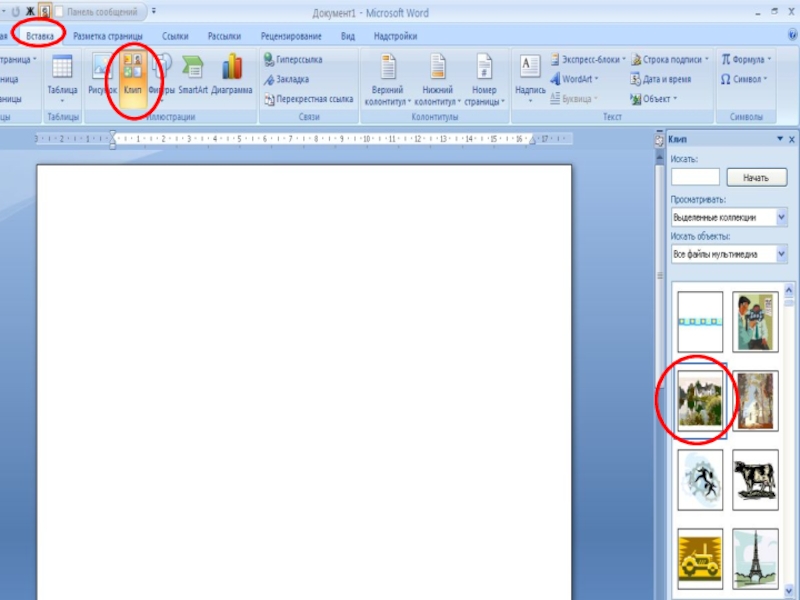Toggle the Панель сообщений checkbox
The height and width of the screenshot is (600, 800).
click(x=59, y=12)
